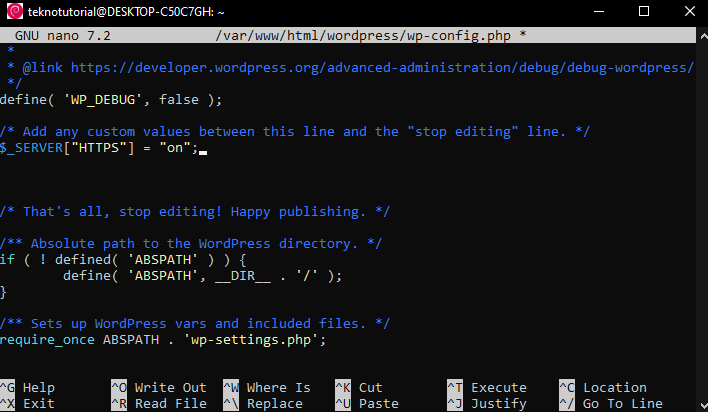Click ^U Paste shortcut
This screenshot has width=708, height=412.
(367, 403)
